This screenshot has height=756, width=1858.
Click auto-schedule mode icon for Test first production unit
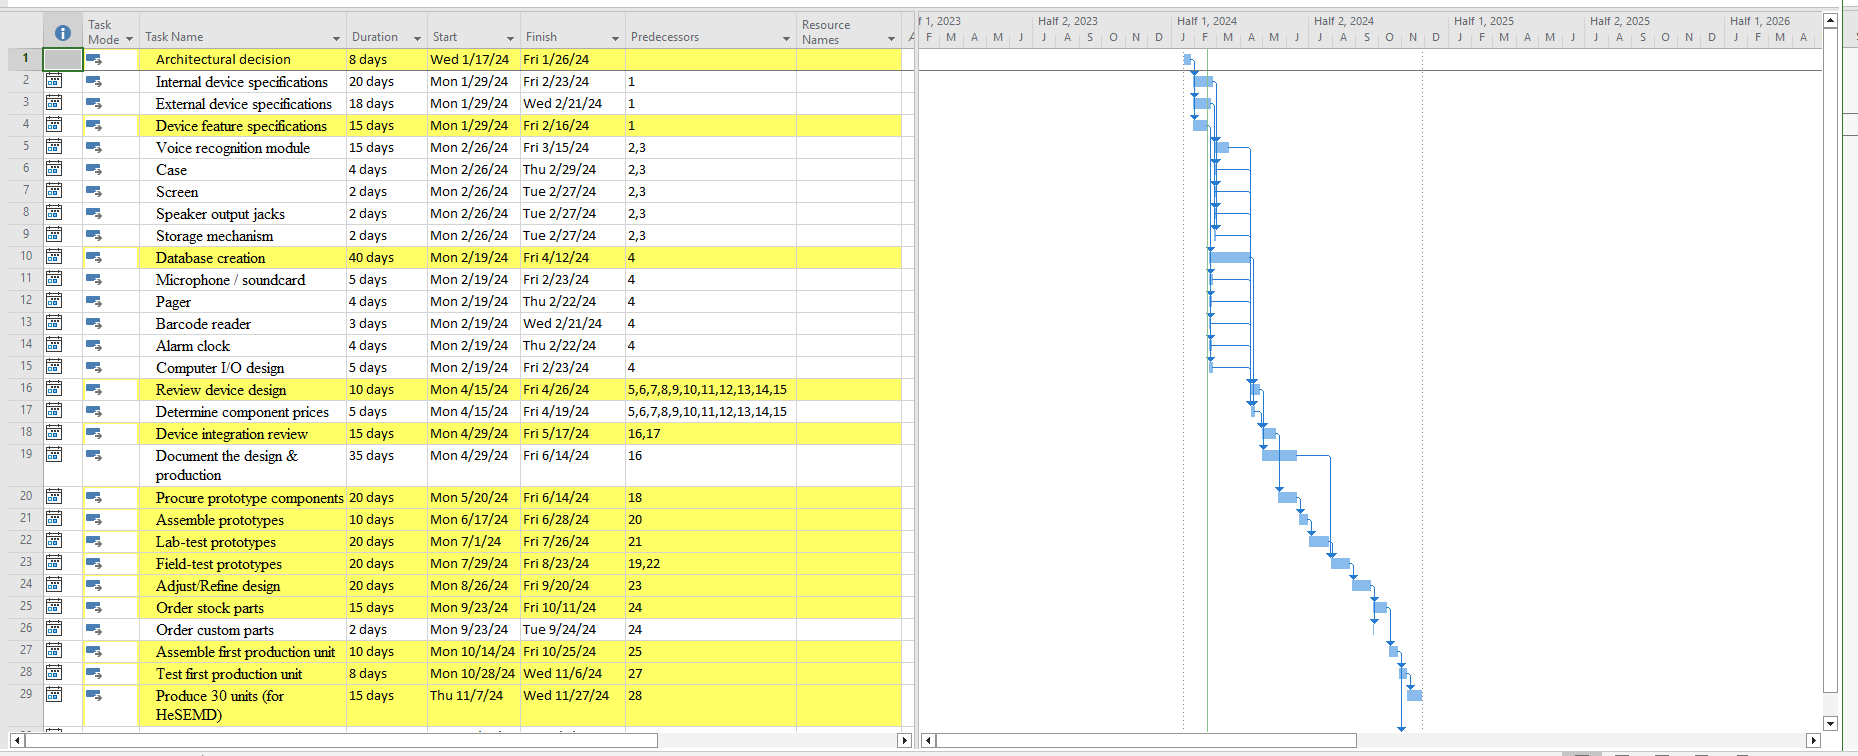[x=94, y=674]
